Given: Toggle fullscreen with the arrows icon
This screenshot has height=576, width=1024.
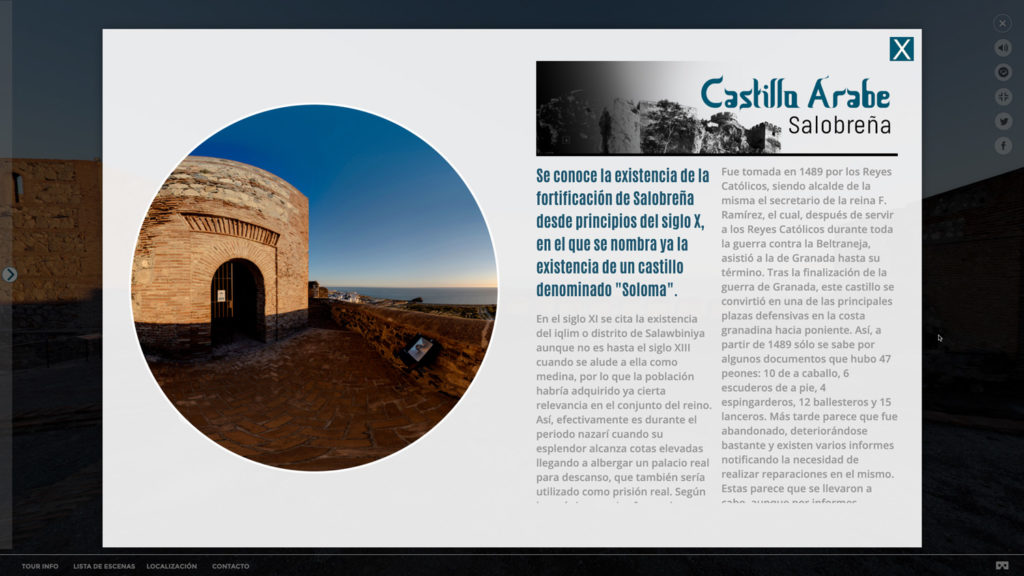Looking at the screenshot, I should tap(1003, 97).
